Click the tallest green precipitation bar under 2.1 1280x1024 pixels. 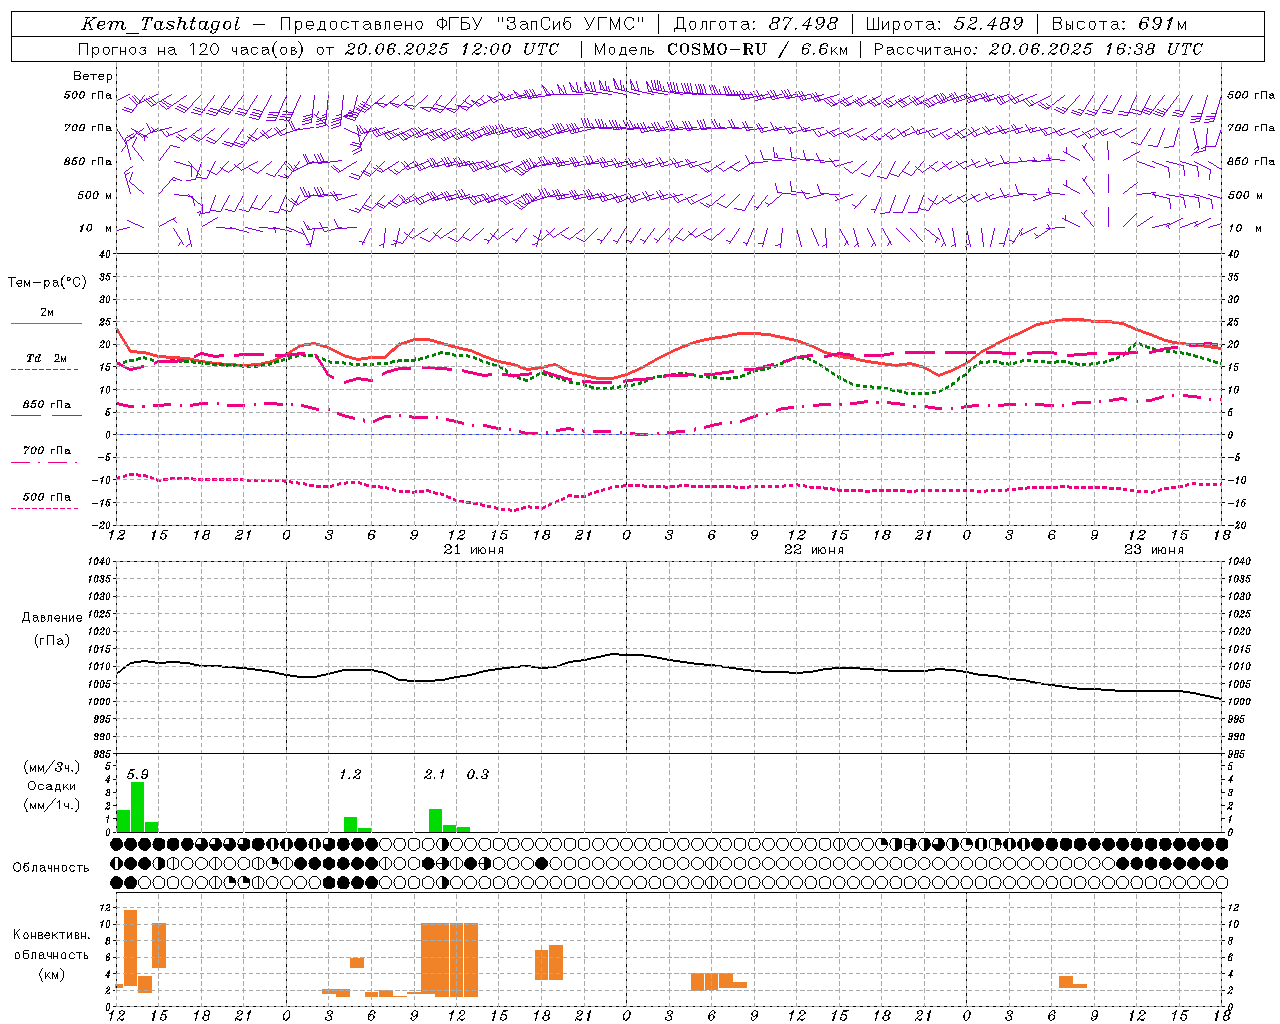point(435,821)
